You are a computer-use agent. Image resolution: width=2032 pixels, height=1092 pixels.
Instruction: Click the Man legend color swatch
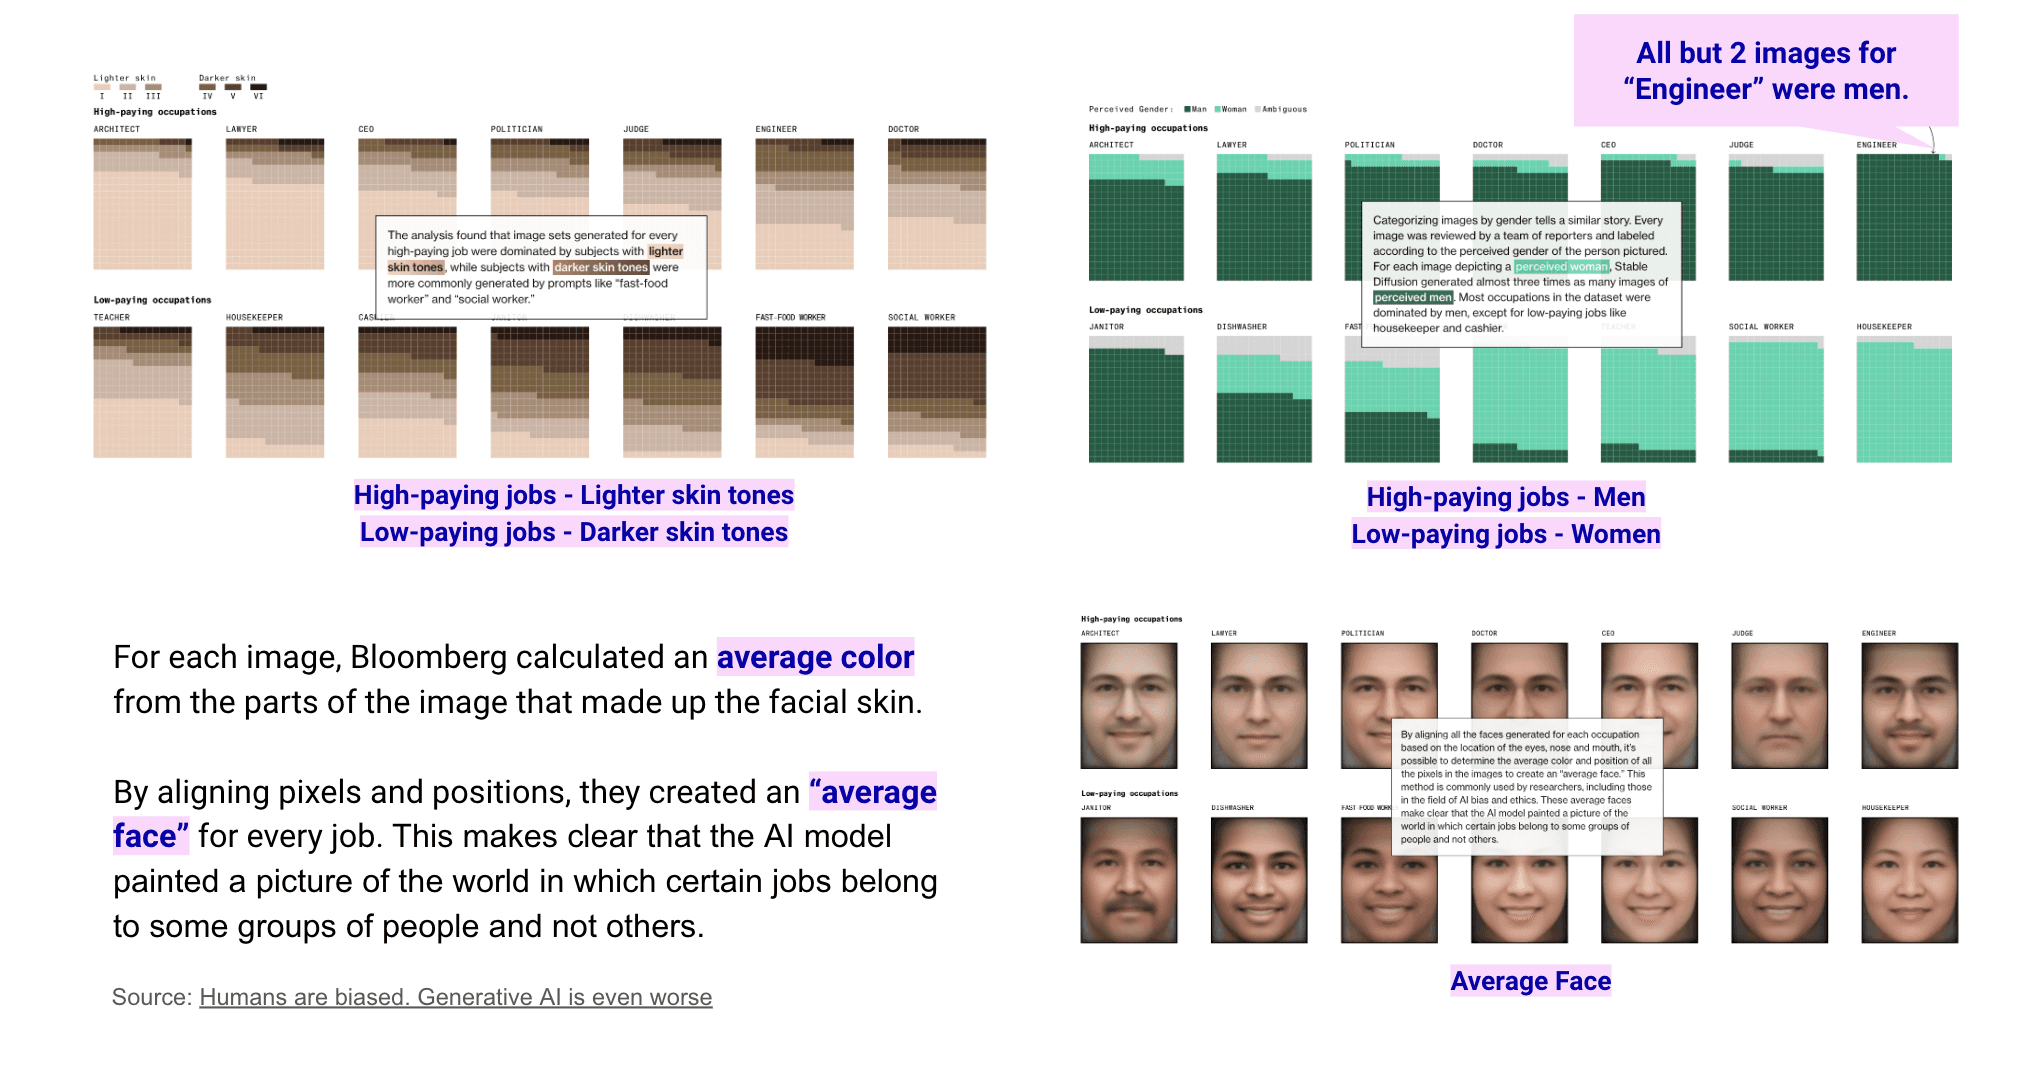(1187, 109)
